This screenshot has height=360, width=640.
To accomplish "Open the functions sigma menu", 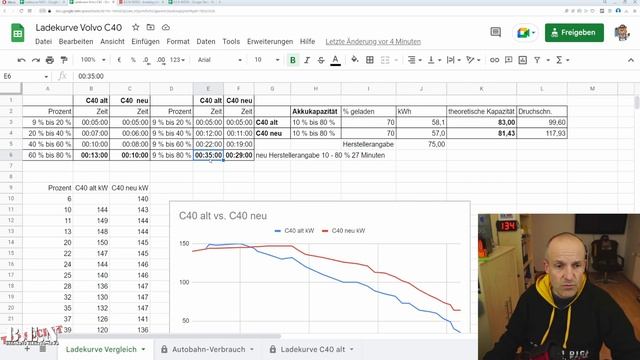I will [562, 60].
